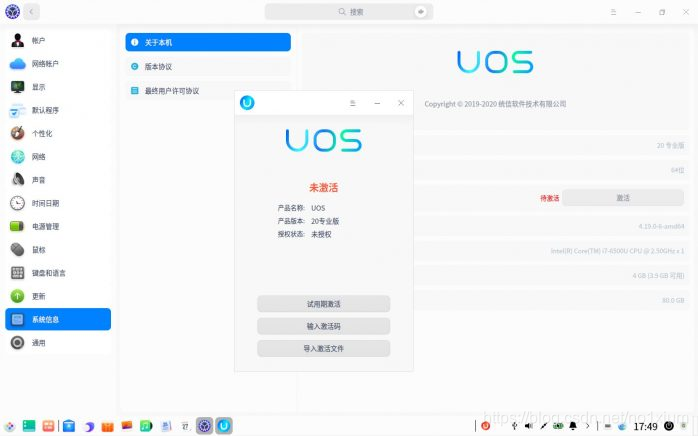The width and height of the screenshot is (698, 436).
Task: Open the 通用 general settings
Action: (x=58, y=342)
